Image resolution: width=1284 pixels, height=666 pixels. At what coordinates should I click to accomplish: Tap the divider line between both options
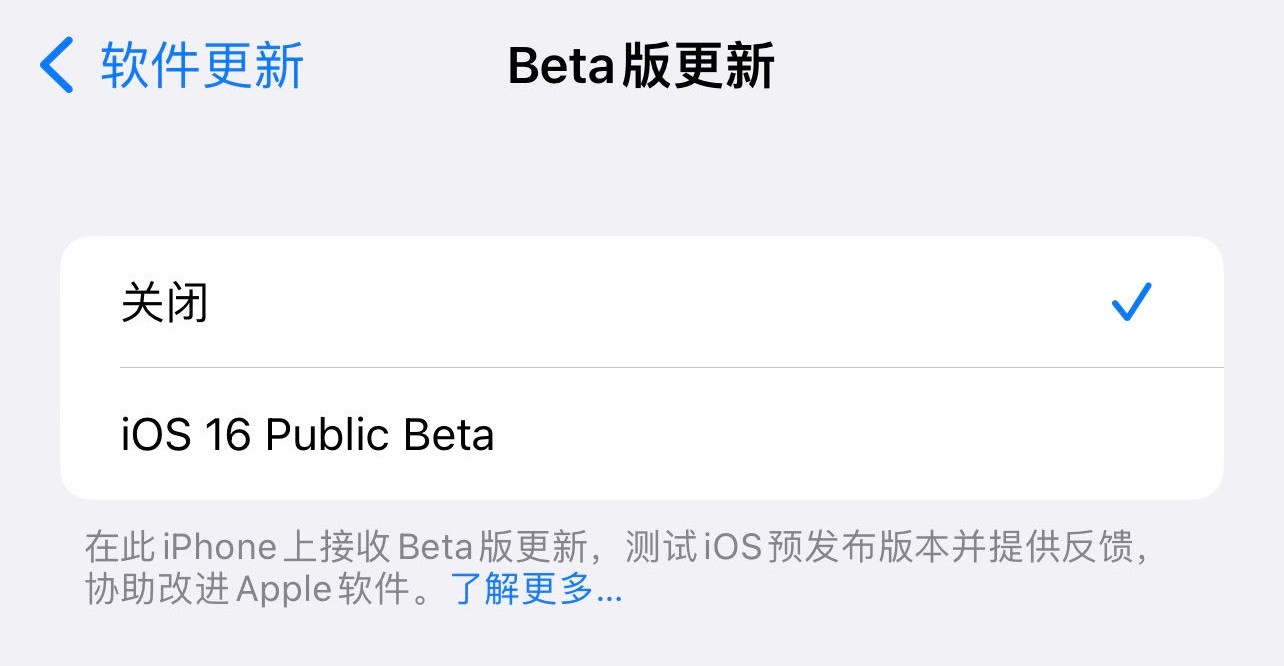point(671,367)
